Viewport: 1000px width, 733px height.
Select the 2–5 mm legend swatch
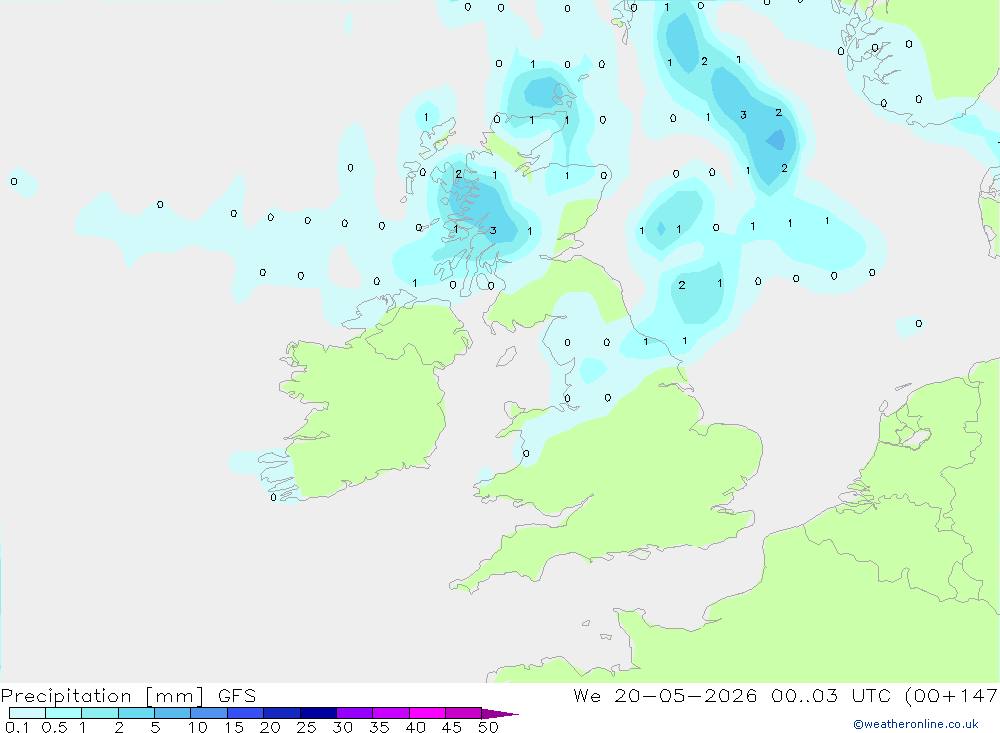point(136,713)
